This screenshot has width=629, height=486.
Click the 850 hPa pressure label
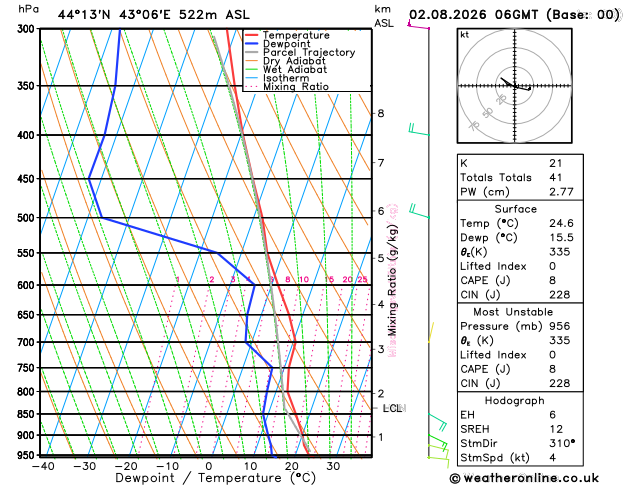pos(28,414)
